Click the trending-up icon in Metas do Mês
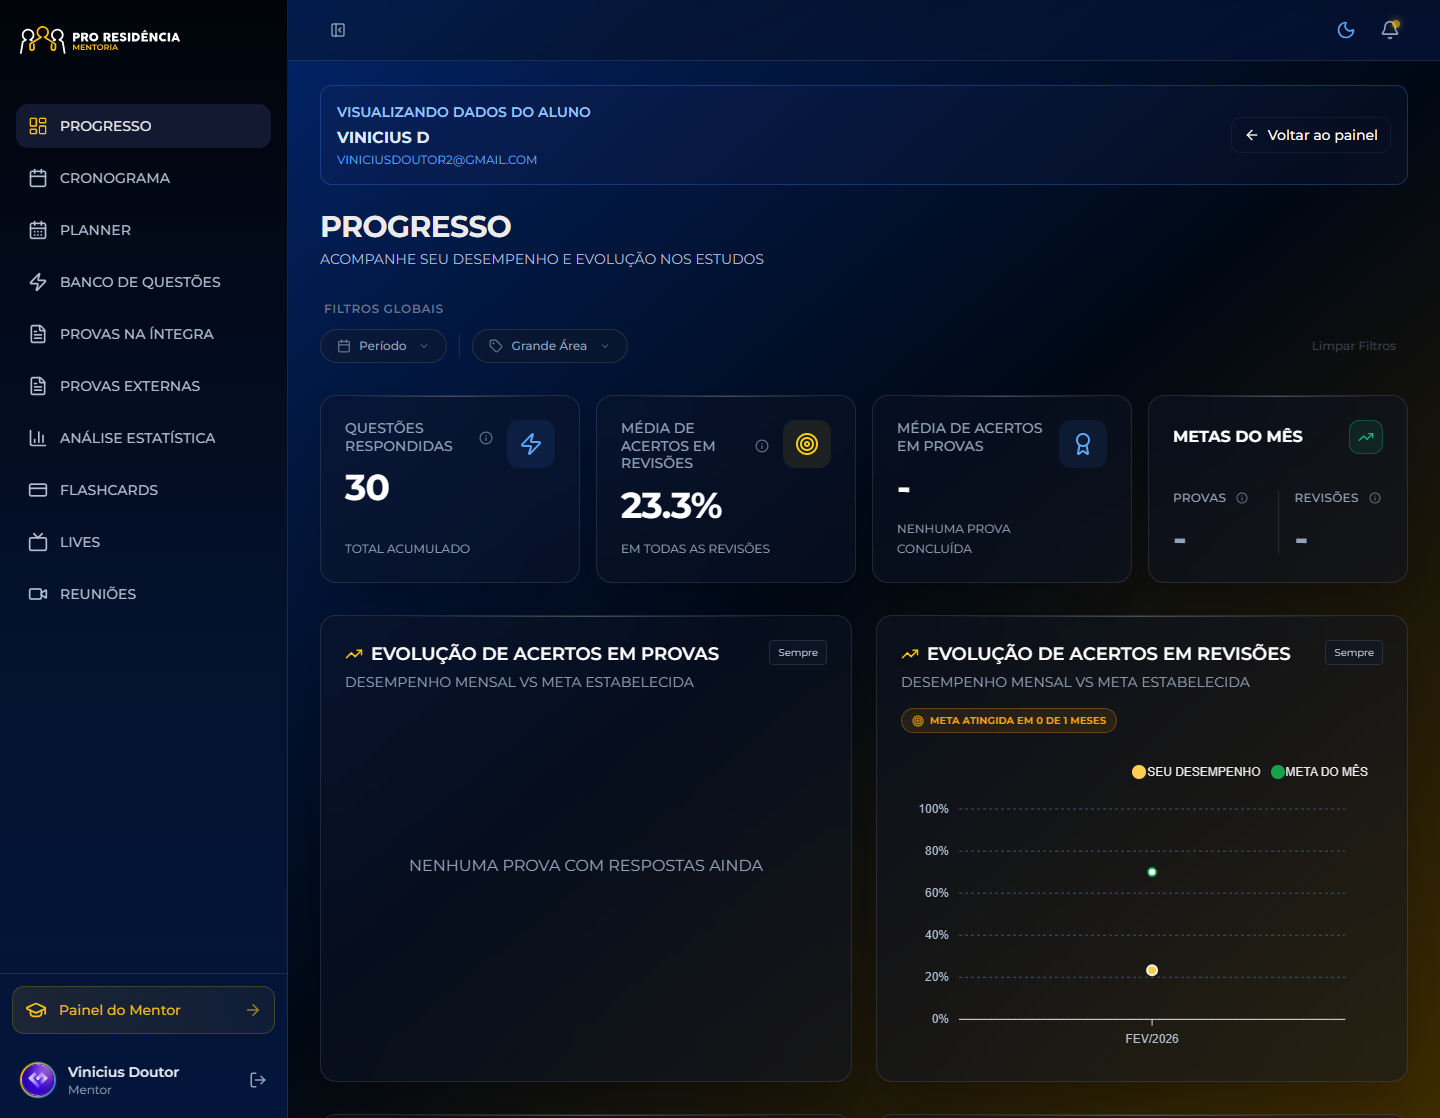 click(x=1366, y=437)
